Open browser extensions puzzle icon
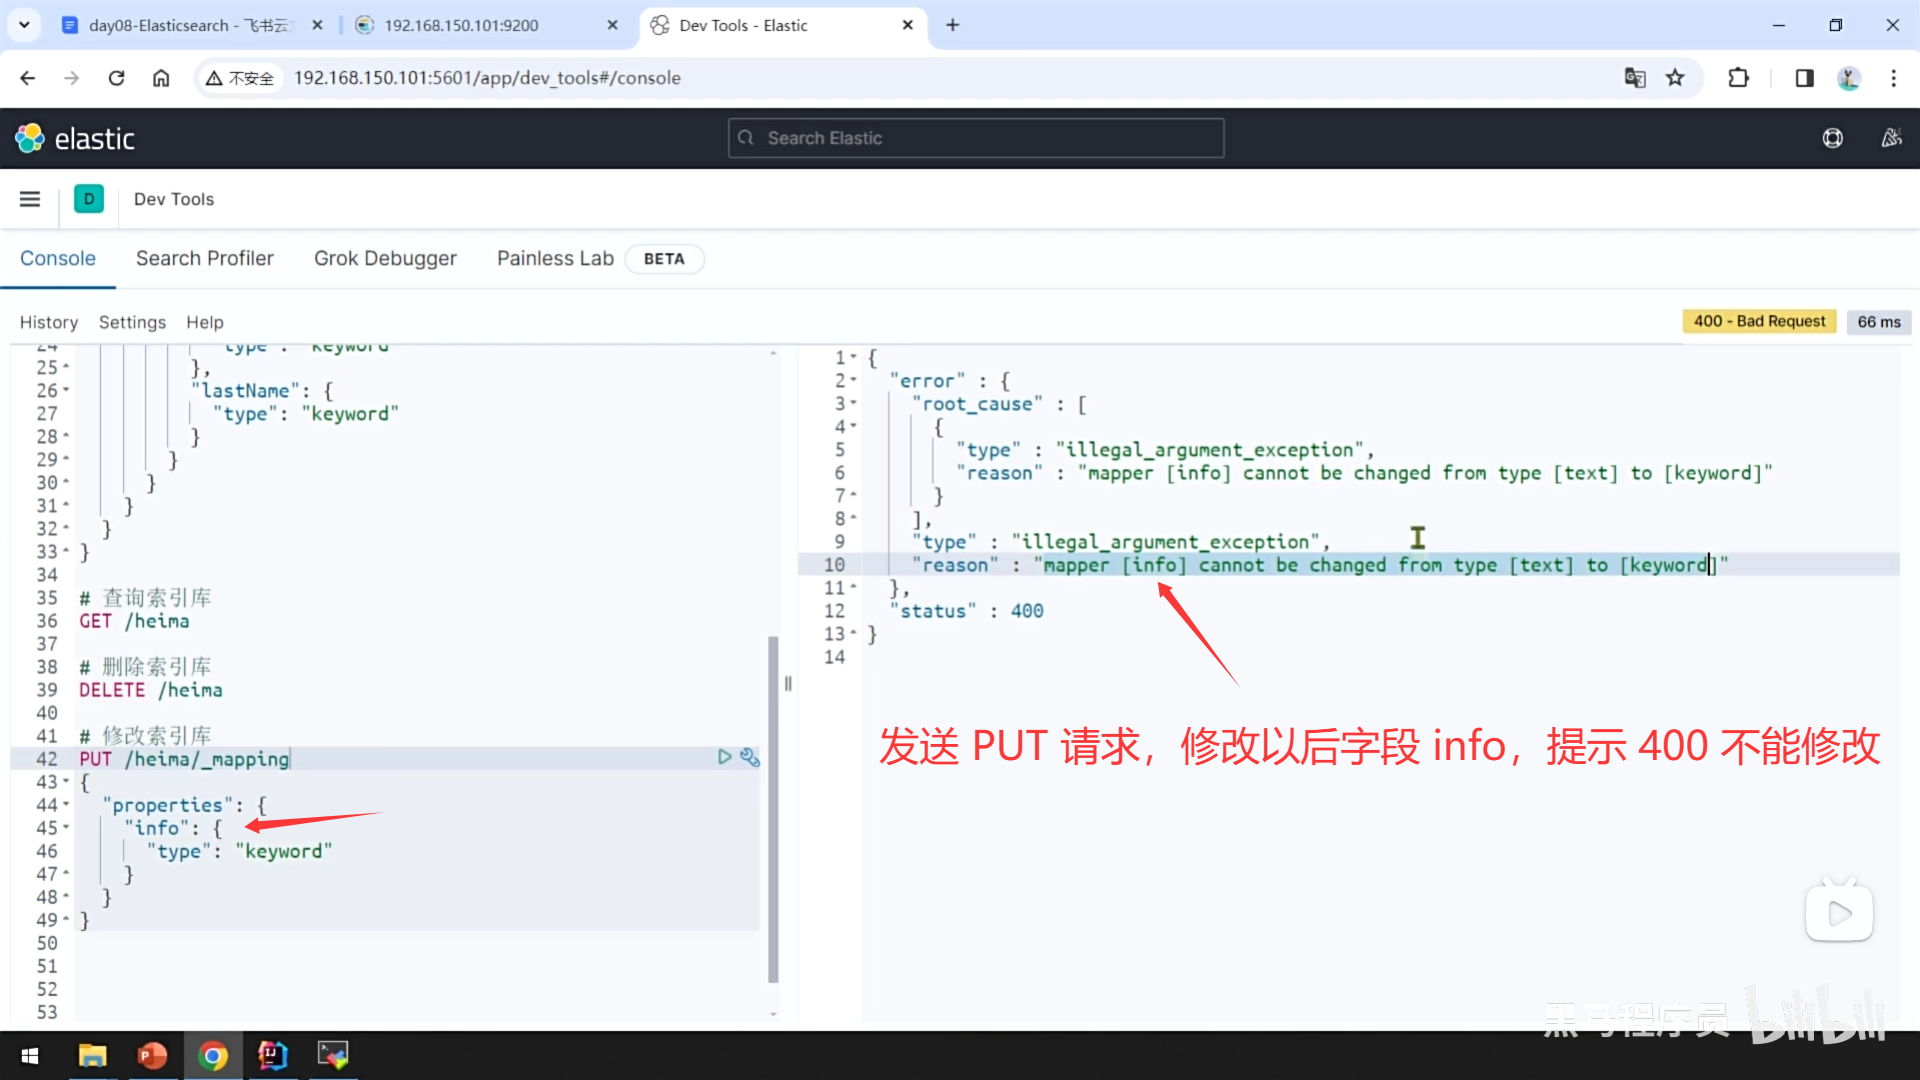 coord(1738,78)
